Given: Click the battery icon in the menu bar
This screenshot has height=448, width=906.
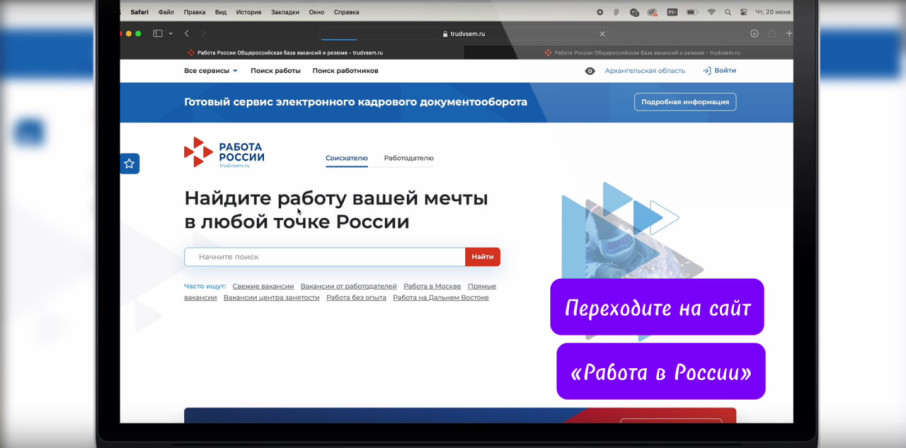Looking at the screenshot, I should [x=692, y=12].
